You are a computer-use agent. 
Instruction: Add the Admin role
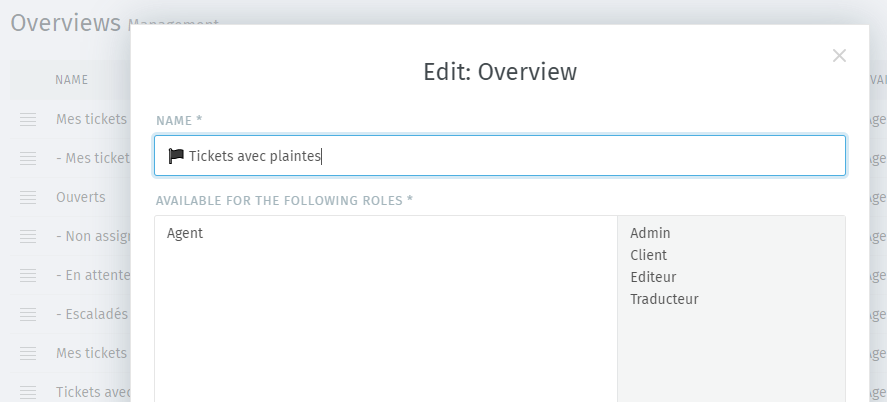coord(650,233)
